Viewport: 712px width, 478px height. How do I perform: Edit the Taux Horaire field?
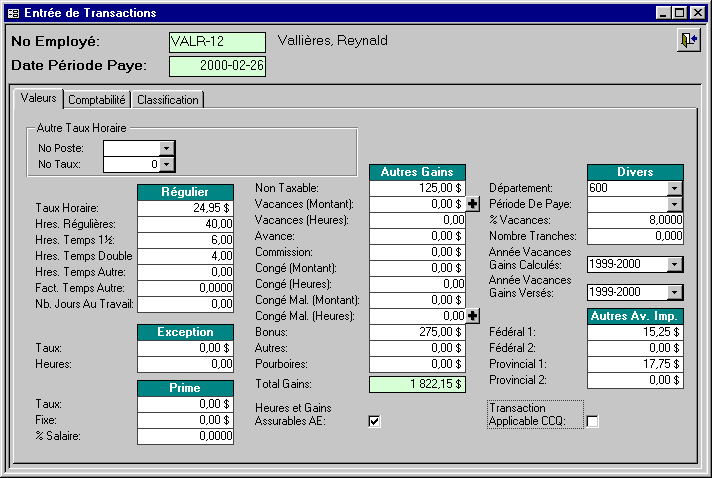[x=185, y=208]
